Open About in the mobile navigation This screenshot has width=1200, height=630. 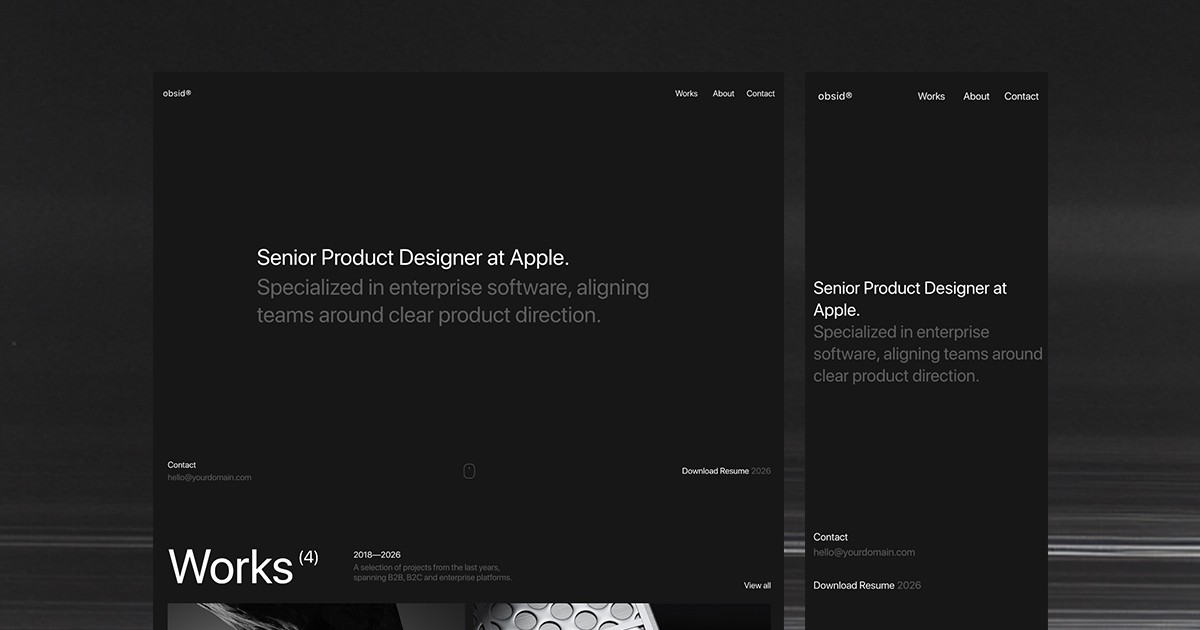(x=976, y=96)
